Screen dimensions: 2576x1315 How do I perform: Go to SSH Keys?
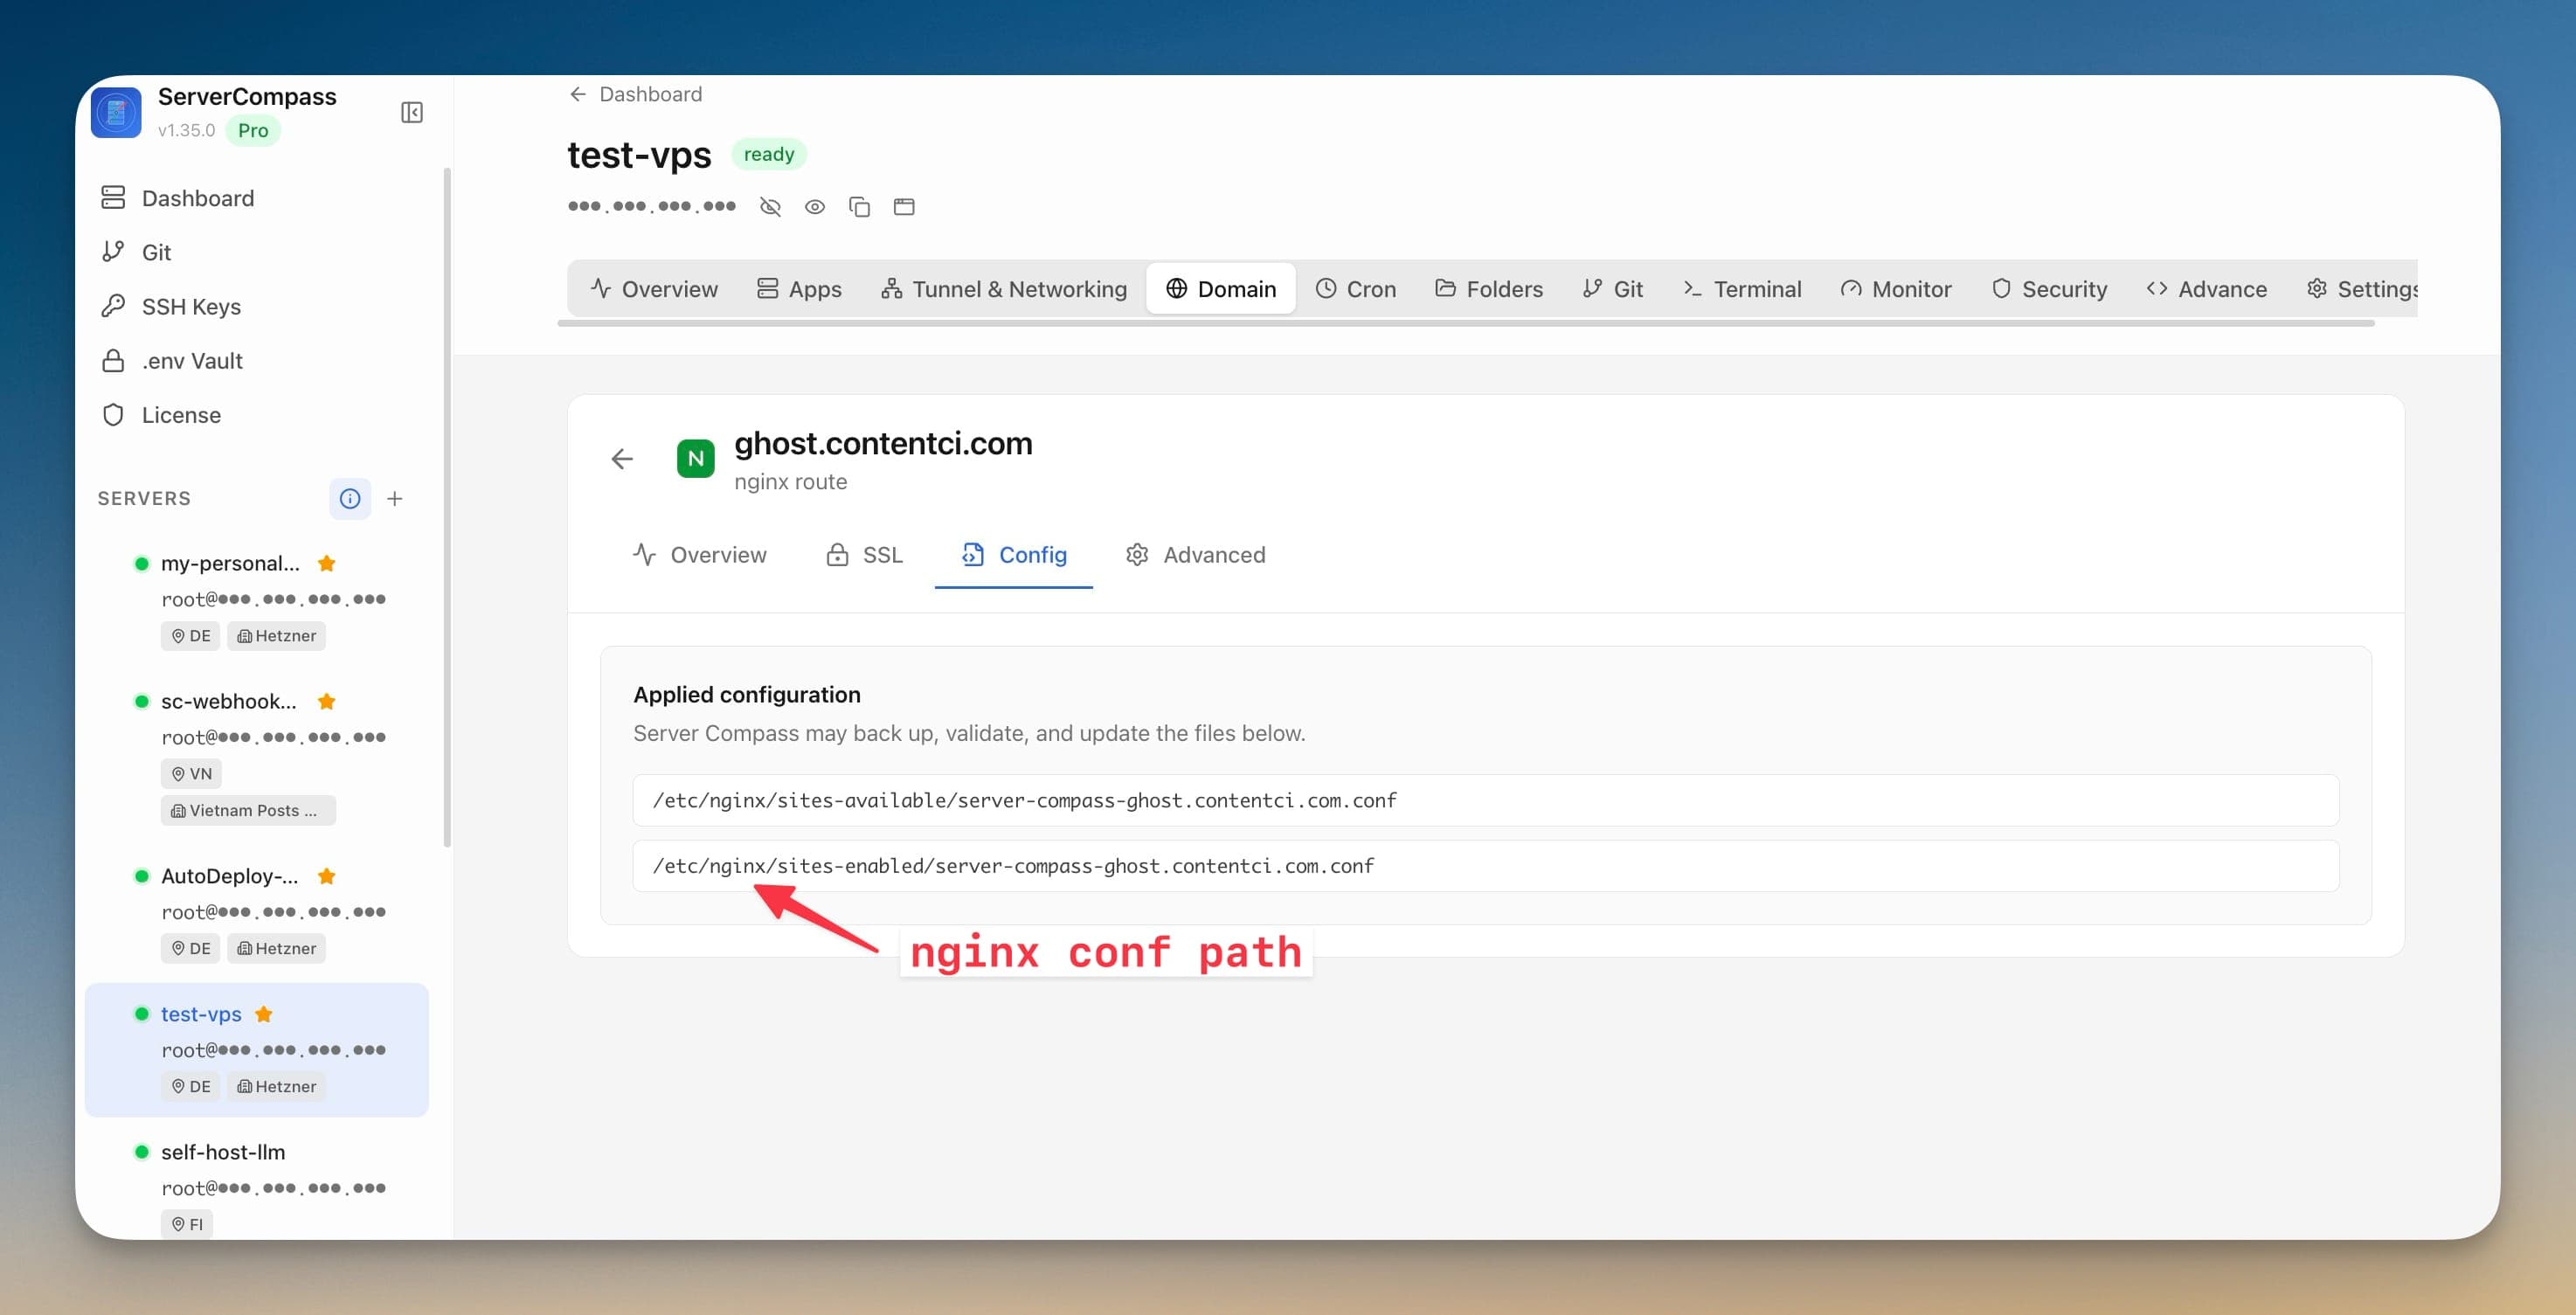pyautogui.click(x=171, y=306)
